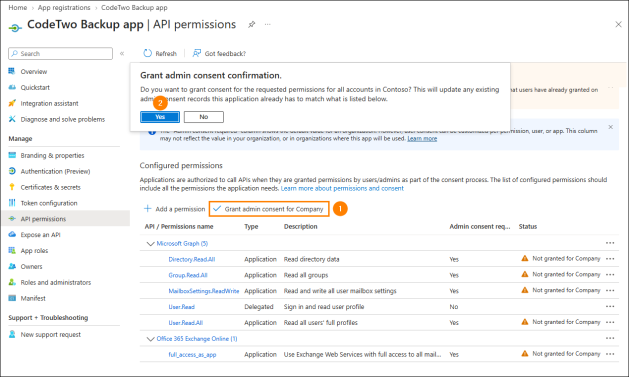
Task: Click the Integration assistant rocket icon
Action: coord(12,103)
